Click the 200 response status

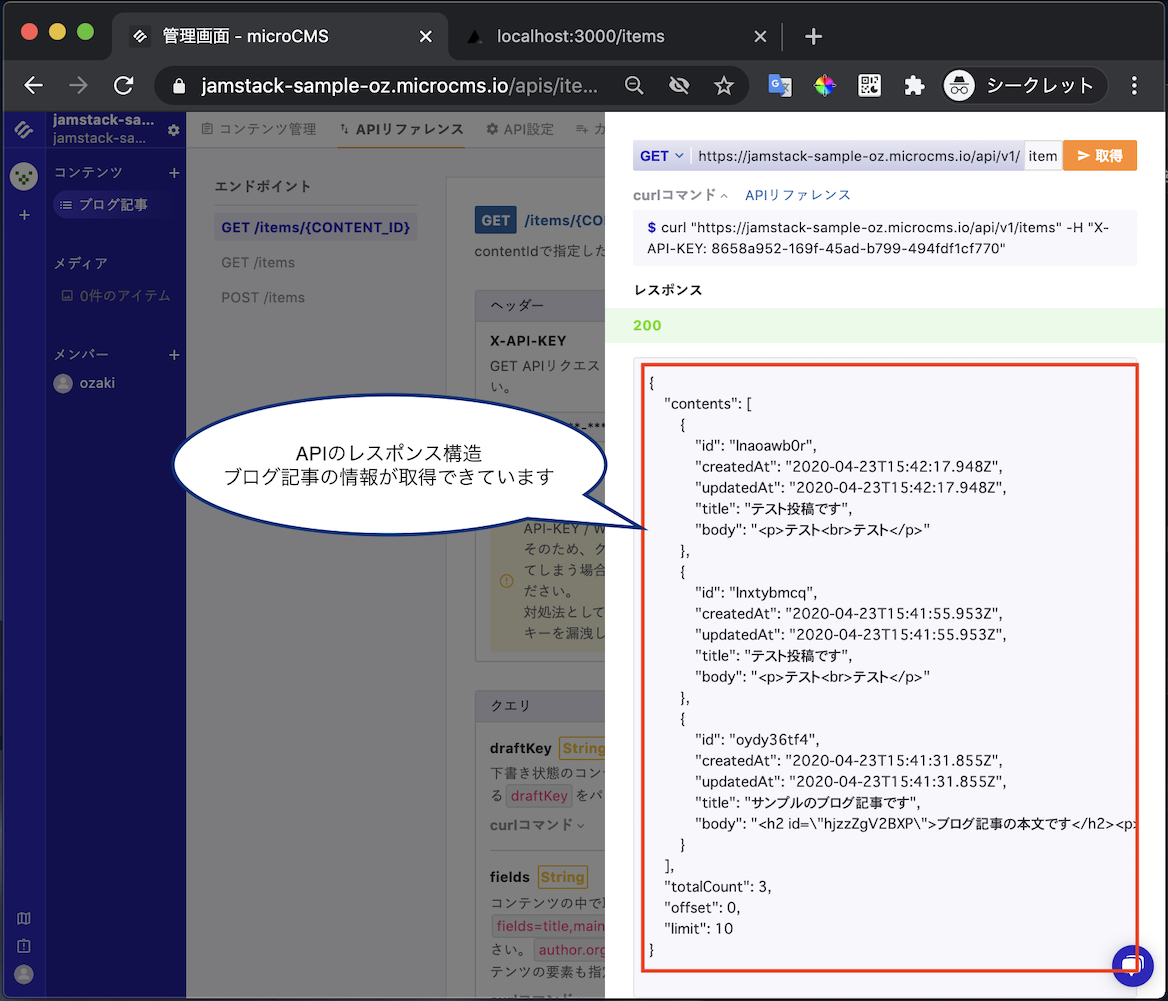pos(647,325)
